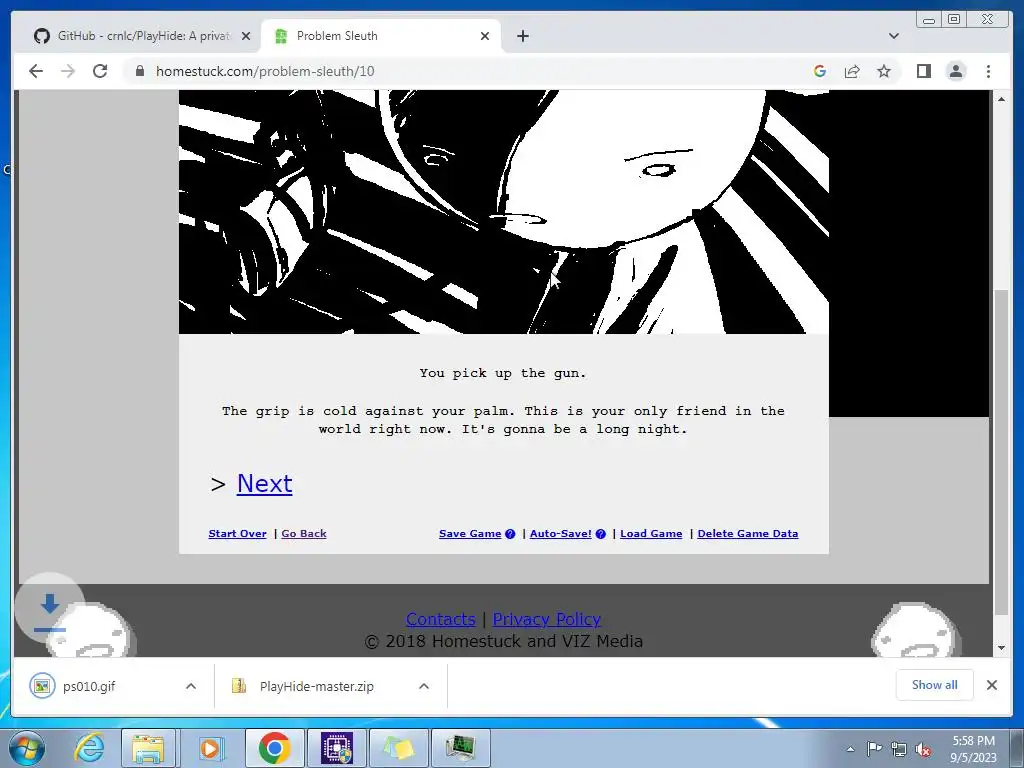Open downloaded ps010.gif file
Image resolution: width=1024 pixels, height=768 pixels.
pos(89,686)
